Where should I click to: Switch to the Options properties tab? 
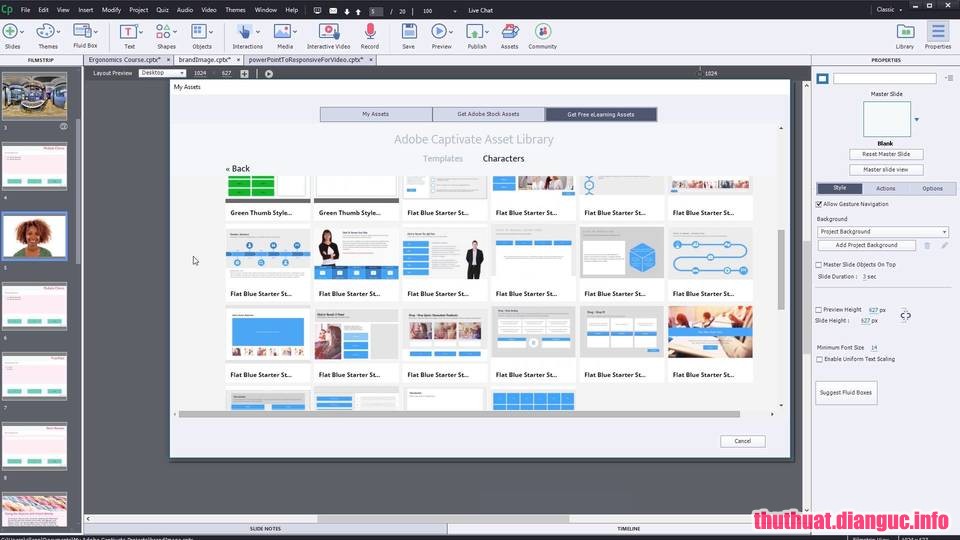(932, 189)
